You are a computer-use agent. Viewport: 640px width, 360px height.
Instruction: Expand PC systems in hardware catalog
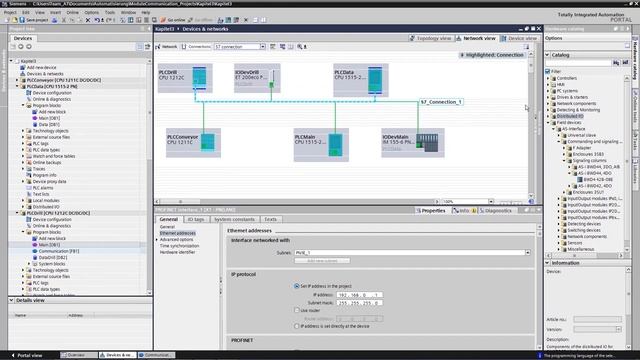pyautogui.click(x=548, y=91)
